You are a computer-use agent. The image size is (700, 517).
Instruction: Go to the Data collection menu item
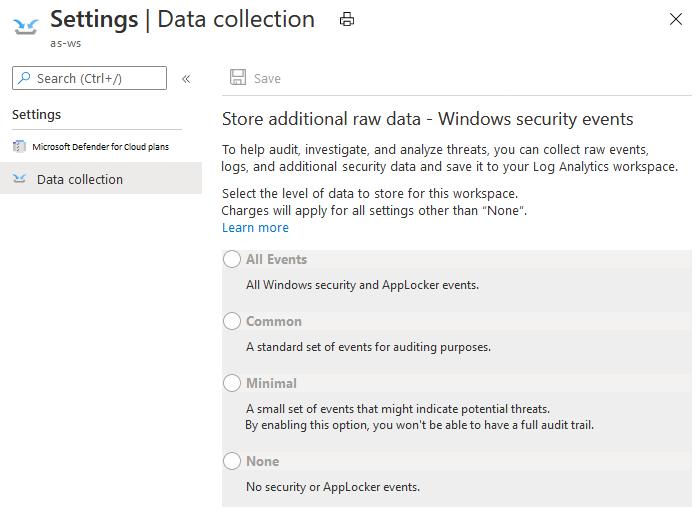point(80,179)
